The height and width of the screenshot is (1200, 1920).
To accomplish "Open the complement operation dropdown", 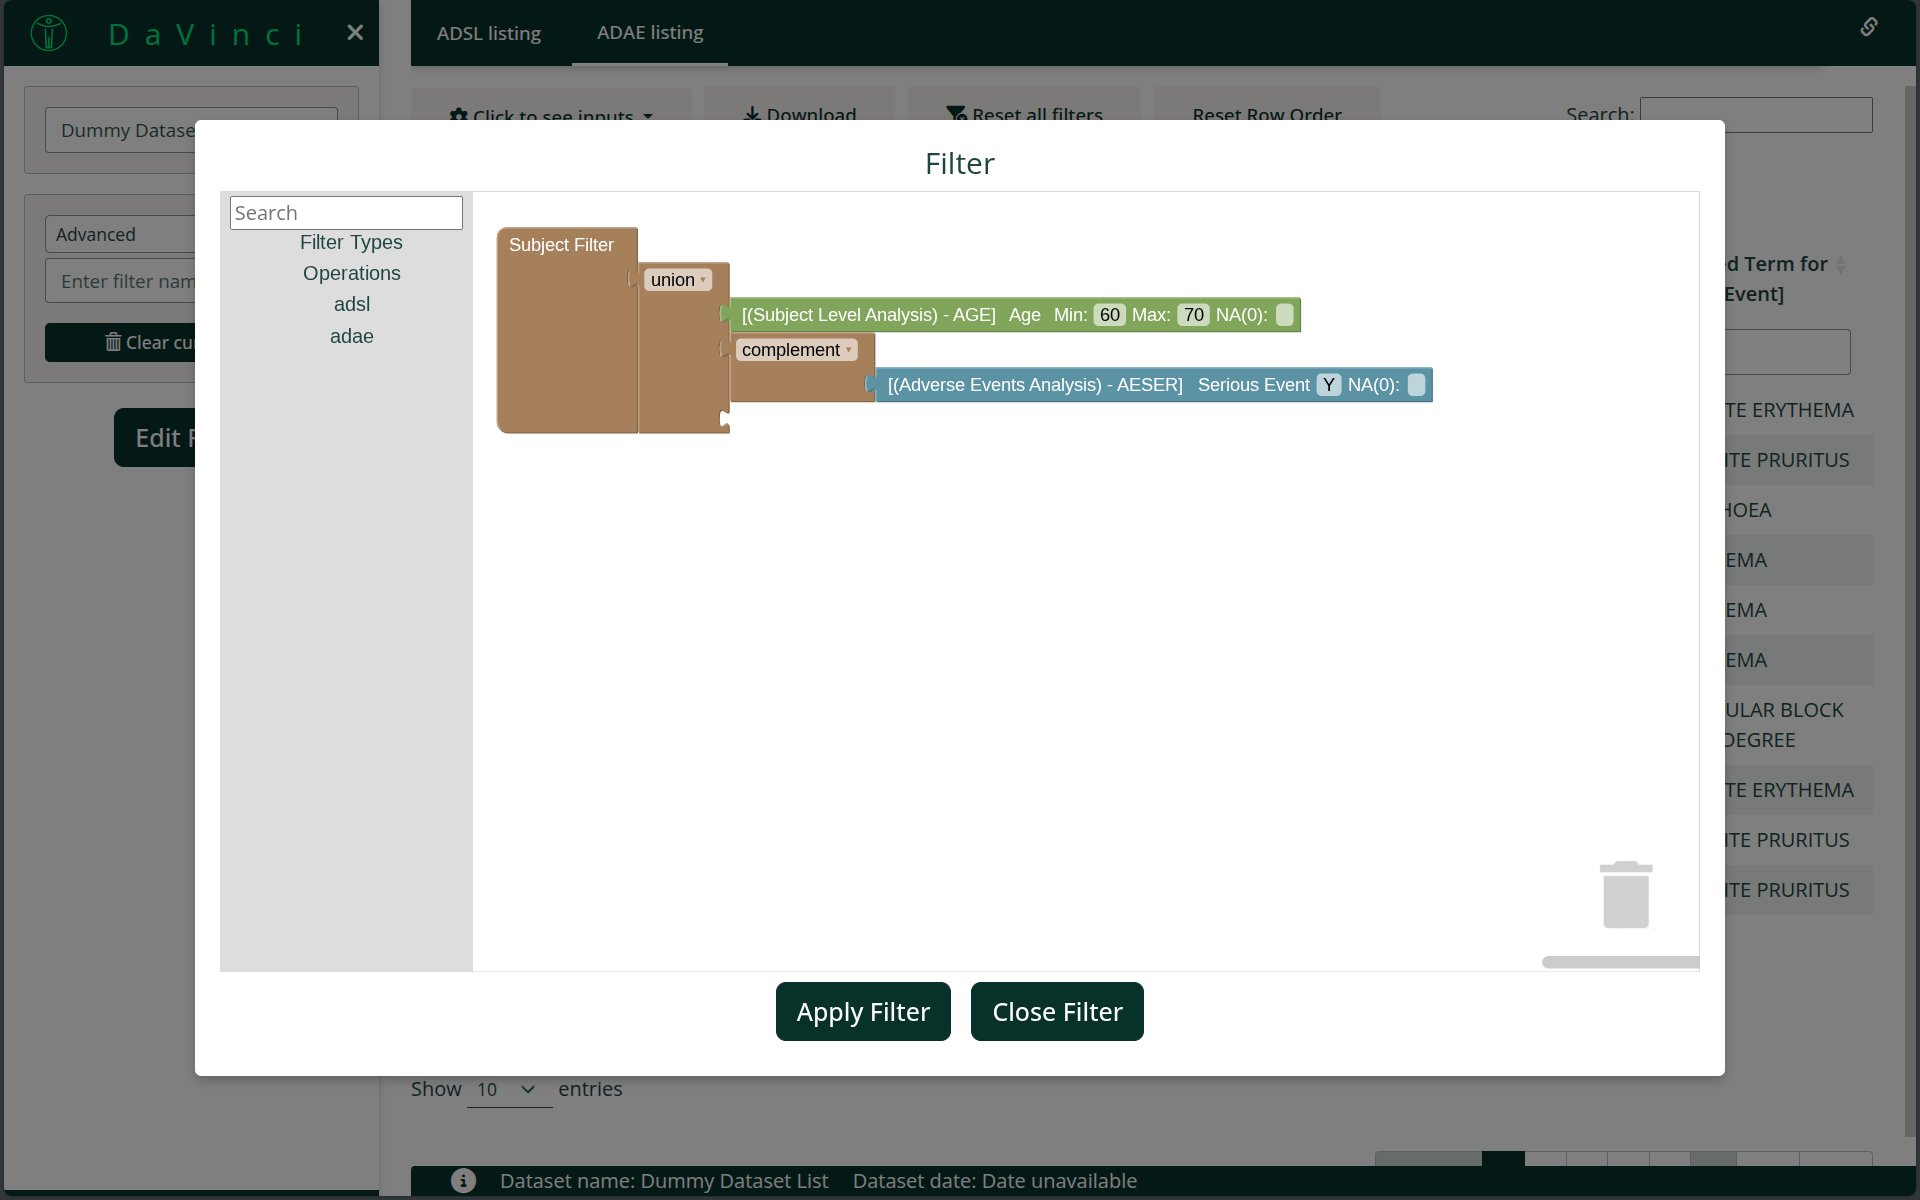I will click(796, 350).
